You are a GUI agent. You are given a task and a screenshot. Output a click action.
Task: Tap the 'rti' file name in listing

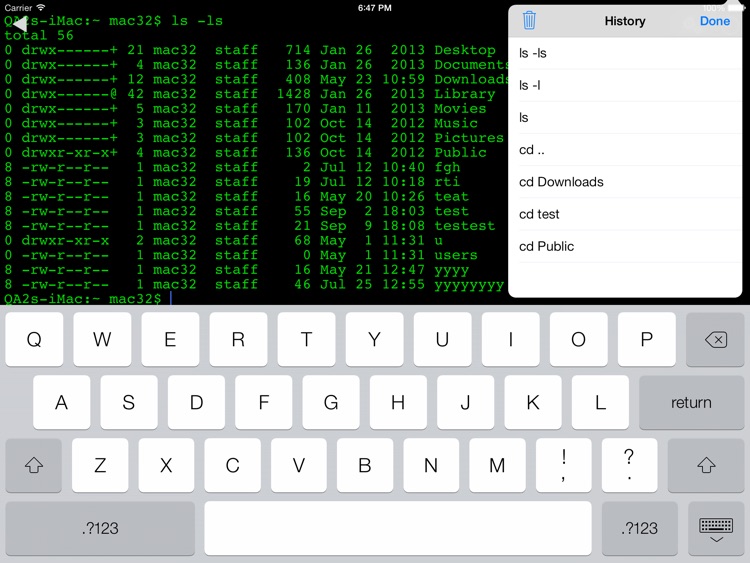tap(447, 182)
